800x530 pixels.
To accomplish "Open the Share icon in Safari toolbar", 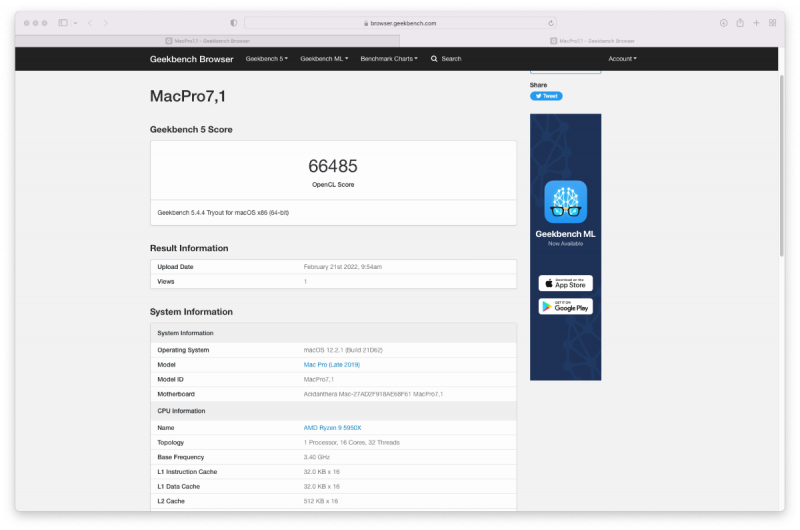I will coord(740,23).
